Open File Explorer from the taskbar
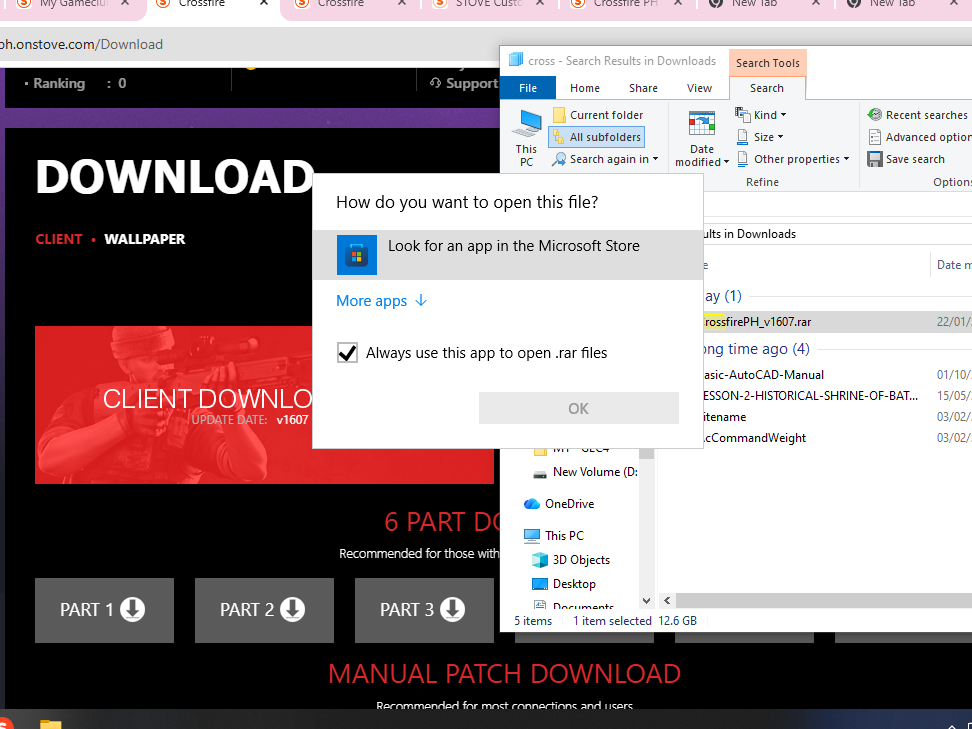This screenshot has height=729, width=972. tap(50, 722)
